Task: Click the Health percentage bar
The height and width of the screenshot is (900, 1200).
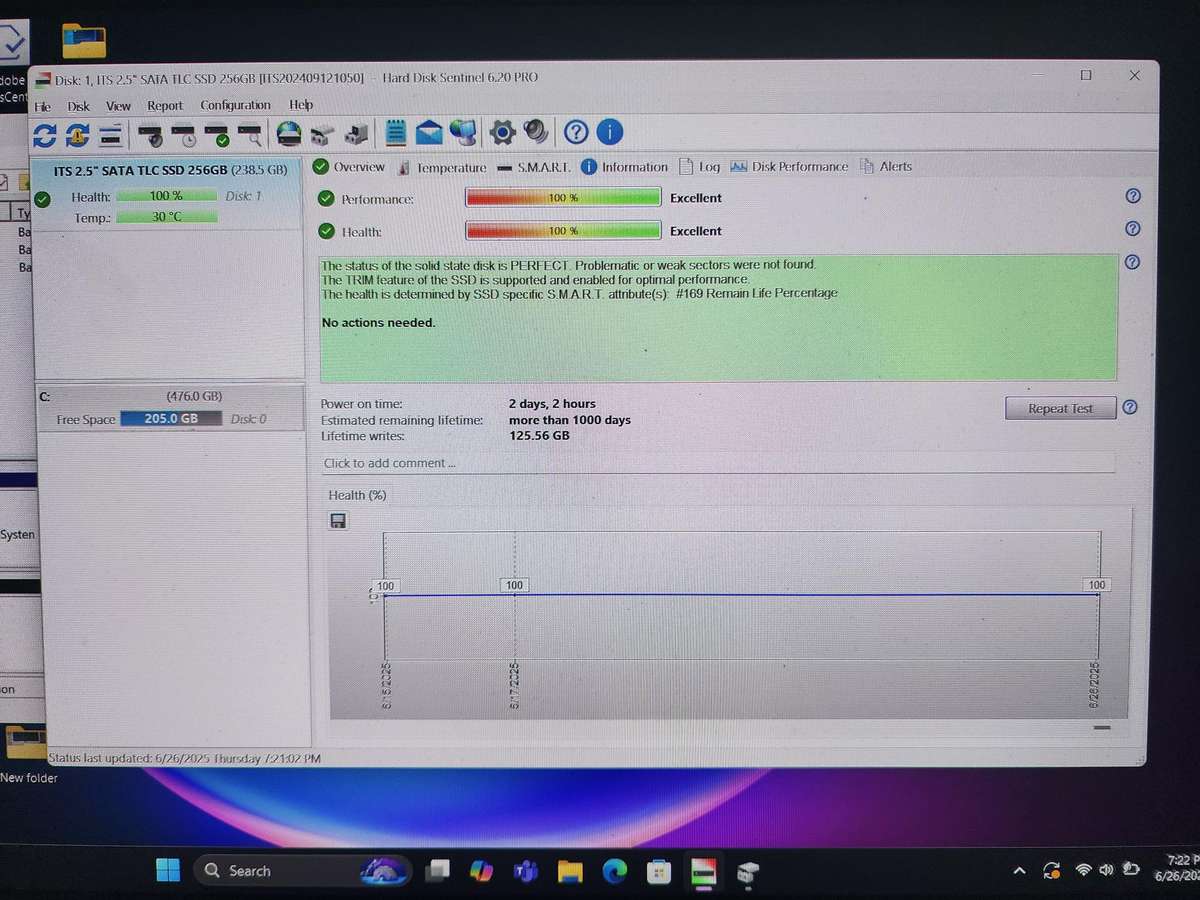Action: tap(563, 230)
